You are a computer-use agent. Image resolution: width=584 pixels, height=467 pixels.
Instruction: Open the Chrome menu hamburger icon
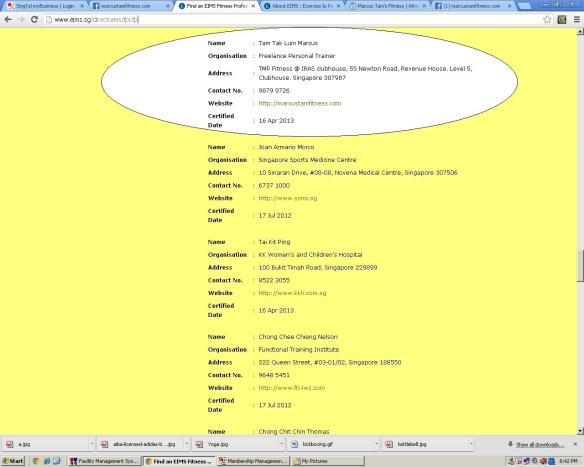[577, 19]
